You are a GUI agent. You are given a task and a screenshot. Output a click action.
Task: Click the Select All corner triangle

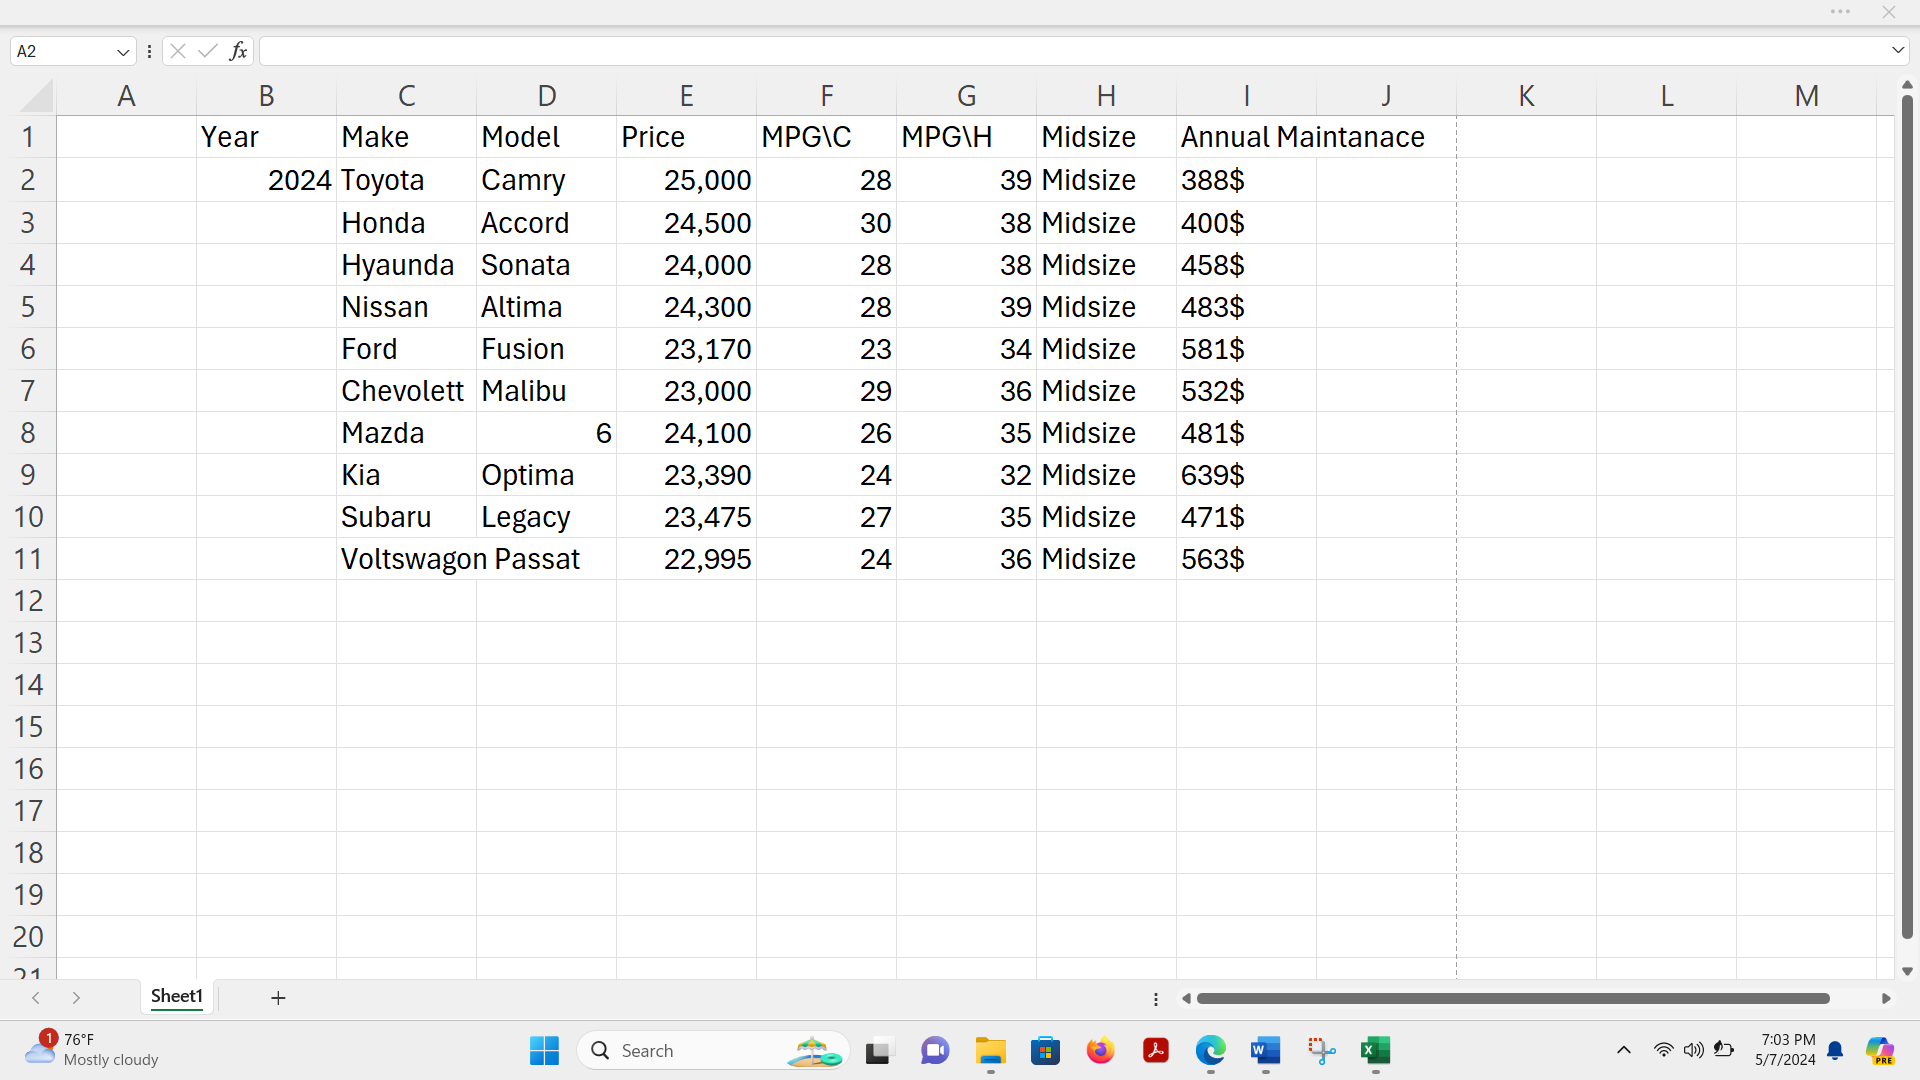[37, 96]
